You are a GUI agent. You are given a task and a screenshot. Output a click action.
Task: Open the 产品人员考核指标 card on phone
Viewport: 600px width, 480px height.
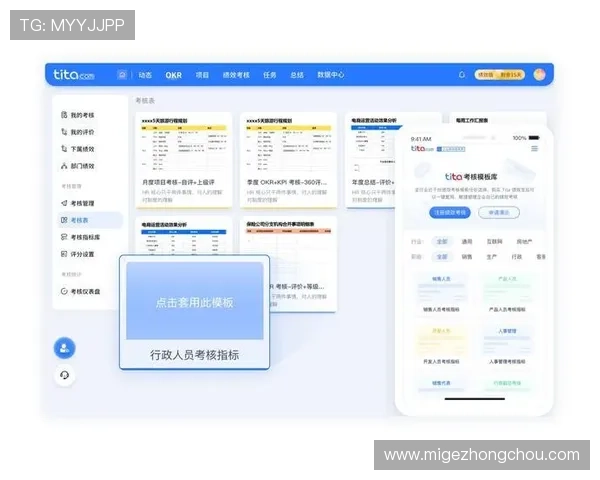(x=507, y=294)
